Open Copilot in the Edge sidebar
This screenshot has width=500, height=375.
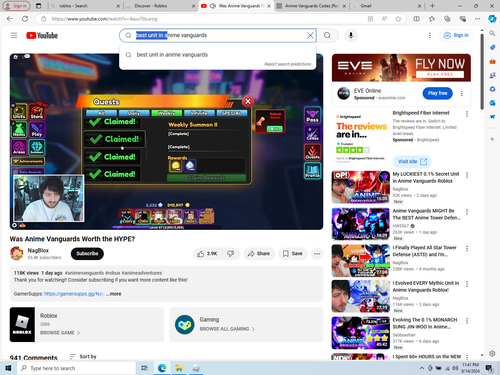492,19
